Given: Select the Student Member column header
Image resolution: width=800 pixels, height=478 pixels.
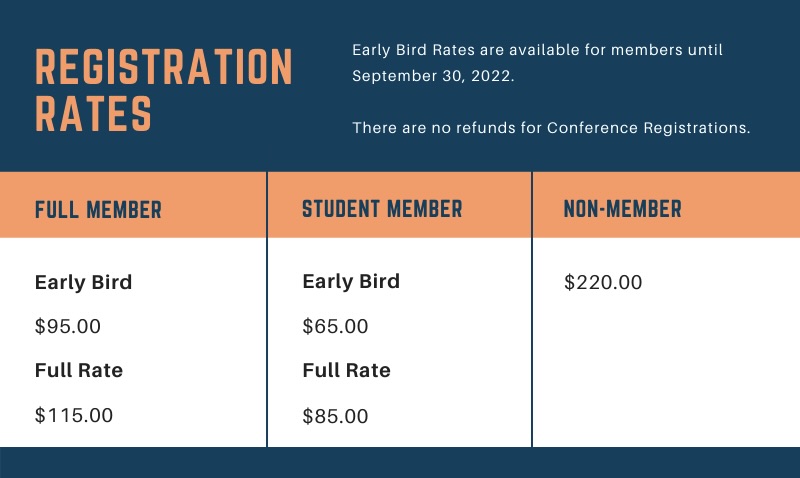Looking at the screenshot, I should [382, 209].
